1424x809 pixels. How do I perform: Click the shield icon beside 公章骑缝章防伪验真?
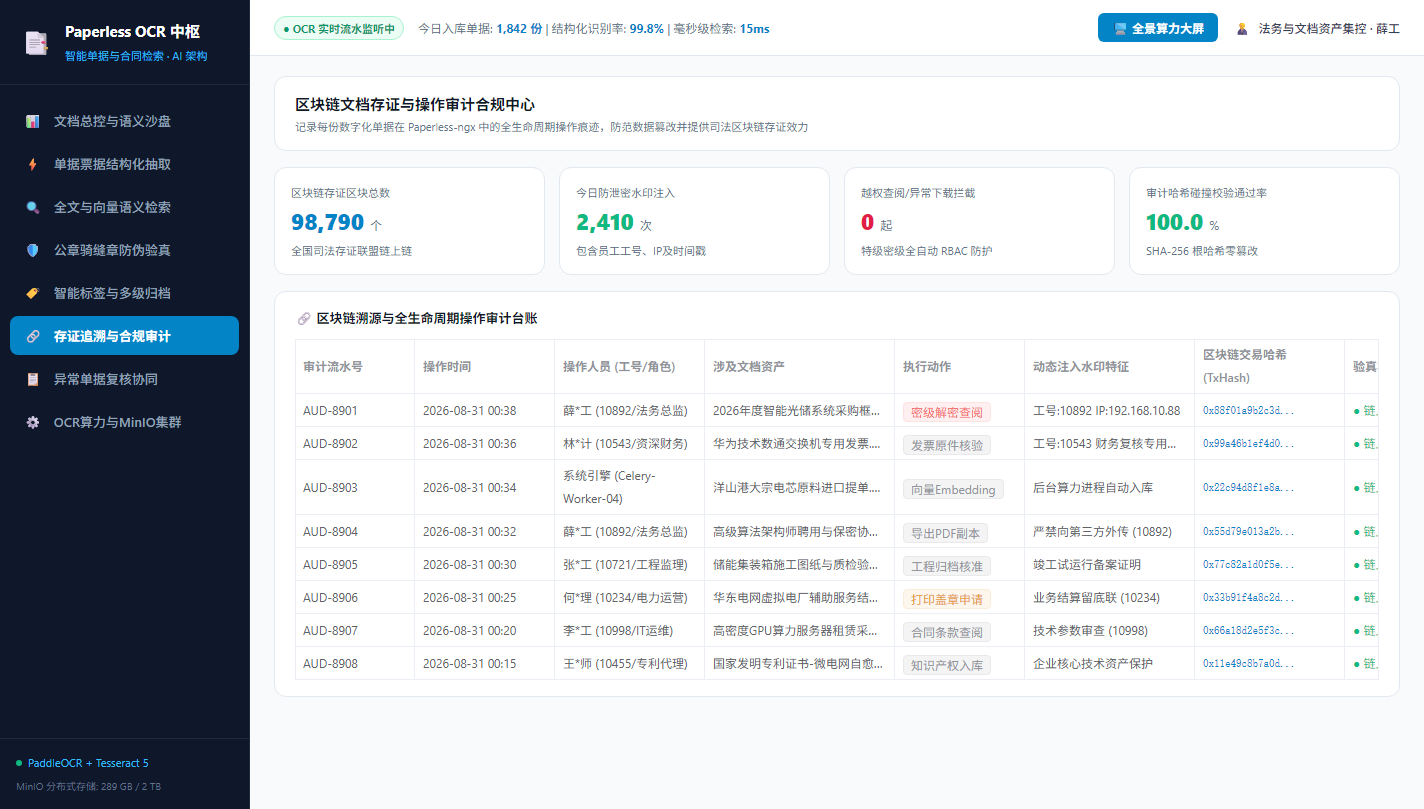point(33,250)
